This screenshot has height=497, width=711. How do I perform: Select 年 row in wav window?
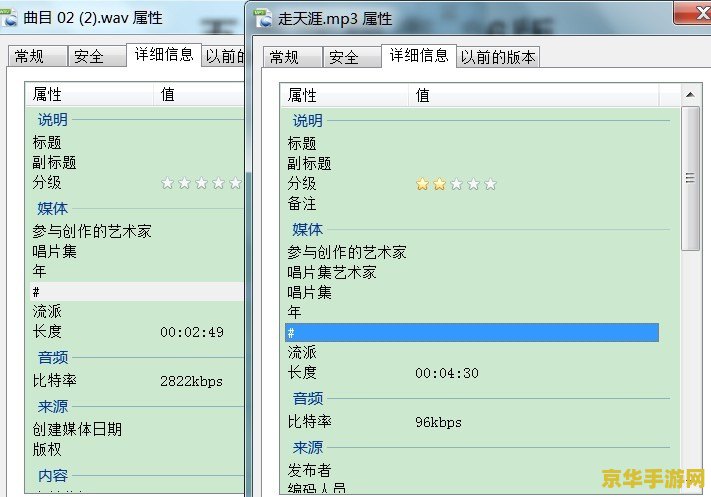pos(137,271)
